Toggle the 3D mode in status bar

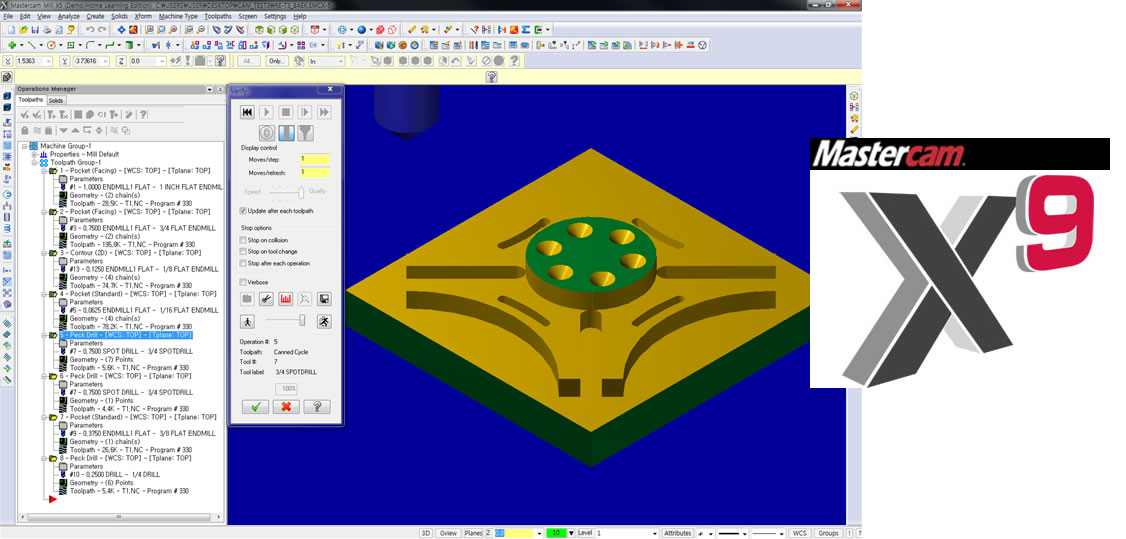pyautogui.click(x=425, y=533)
